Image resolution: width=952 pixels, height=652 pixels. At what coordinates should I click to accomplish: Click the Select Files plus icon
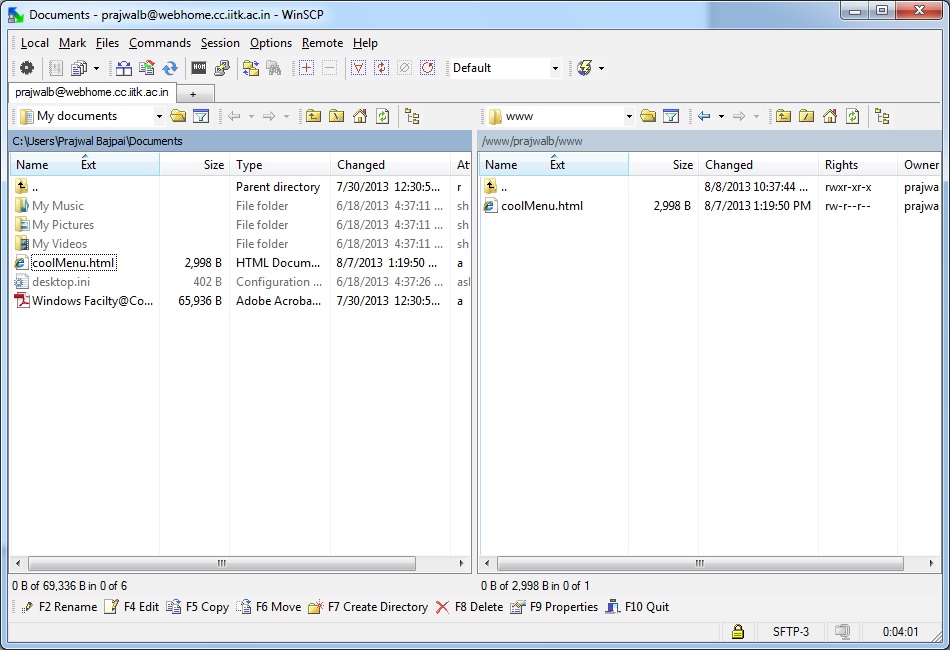click(x=307, y=68)
